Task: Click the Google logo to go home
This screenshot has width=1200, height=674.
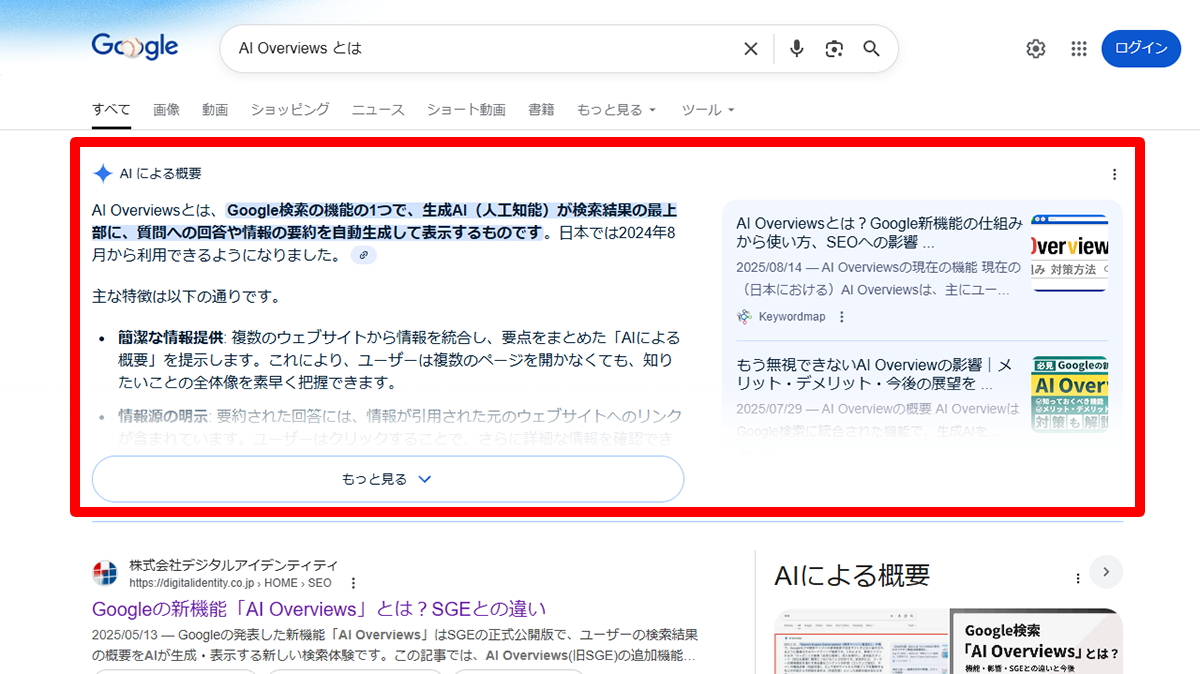Action: click(x=134, y=46)
